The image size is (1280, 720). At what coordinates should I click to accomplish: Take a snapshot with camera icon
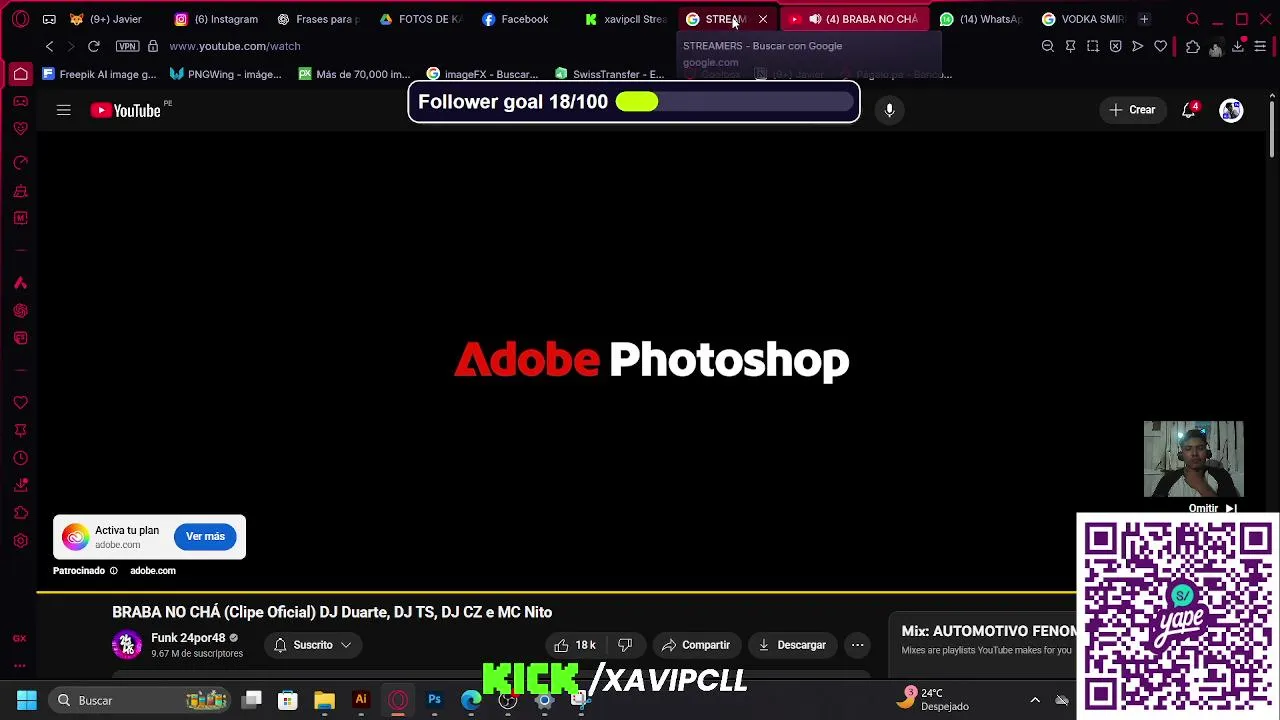coord(1092,46)
